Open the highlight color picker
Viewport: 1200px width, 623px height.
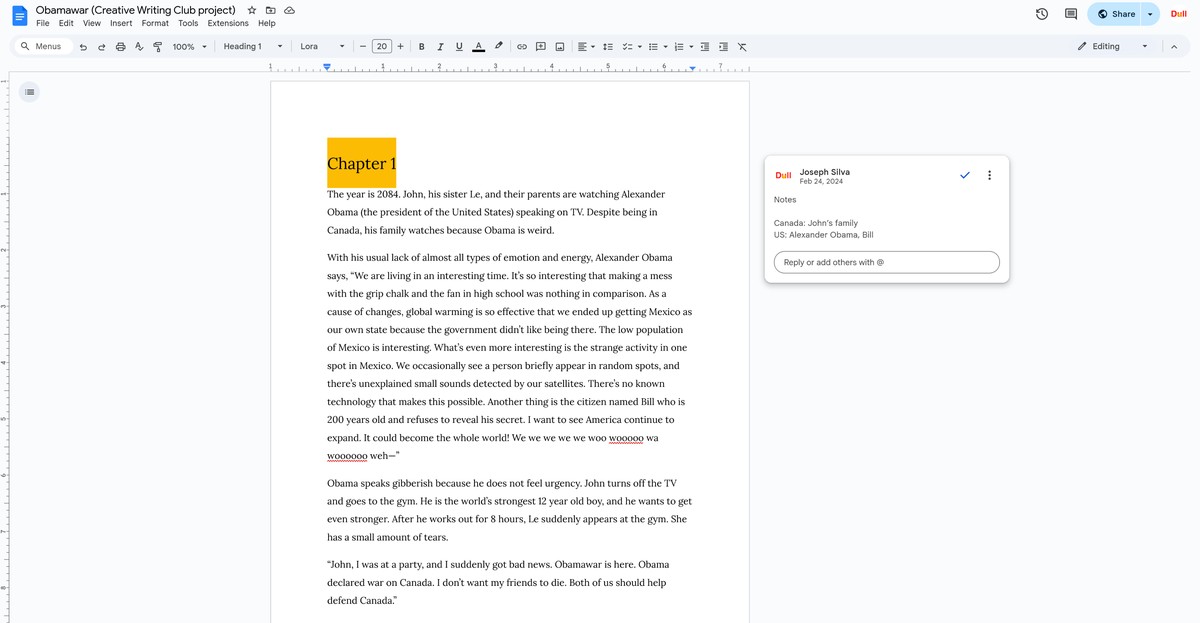coord(499,47)
